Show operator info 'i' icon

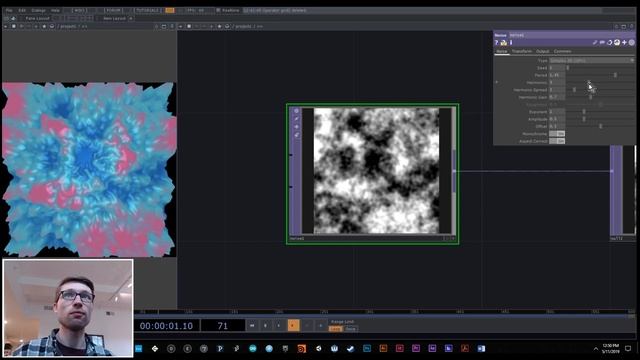(511, 42)
